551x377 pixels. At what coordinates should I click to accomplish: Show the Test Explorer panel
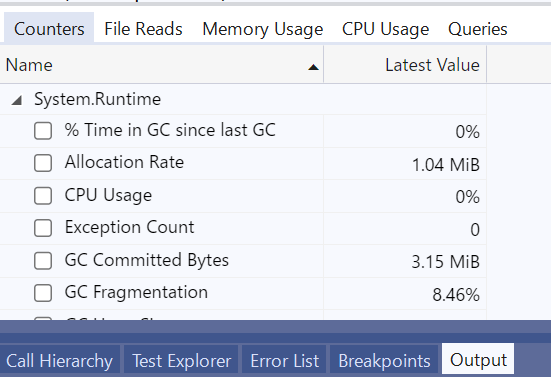point(181,360)
